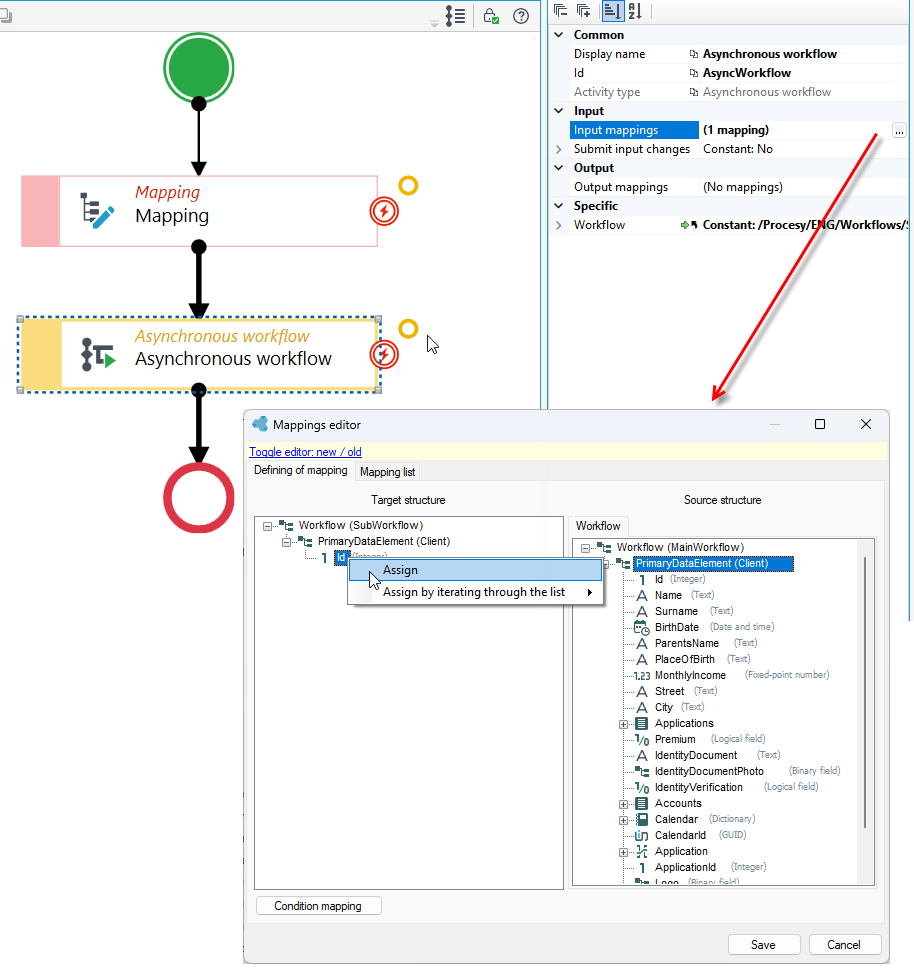Select the green start node of the workflow
Screen dimensions: 914x969
click(x=198, y=67)
